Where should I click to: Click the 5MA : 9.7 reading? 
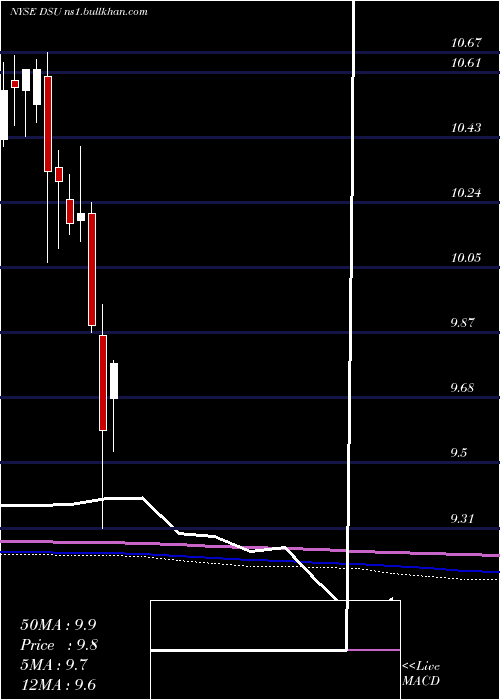click(x=54, y=665)
